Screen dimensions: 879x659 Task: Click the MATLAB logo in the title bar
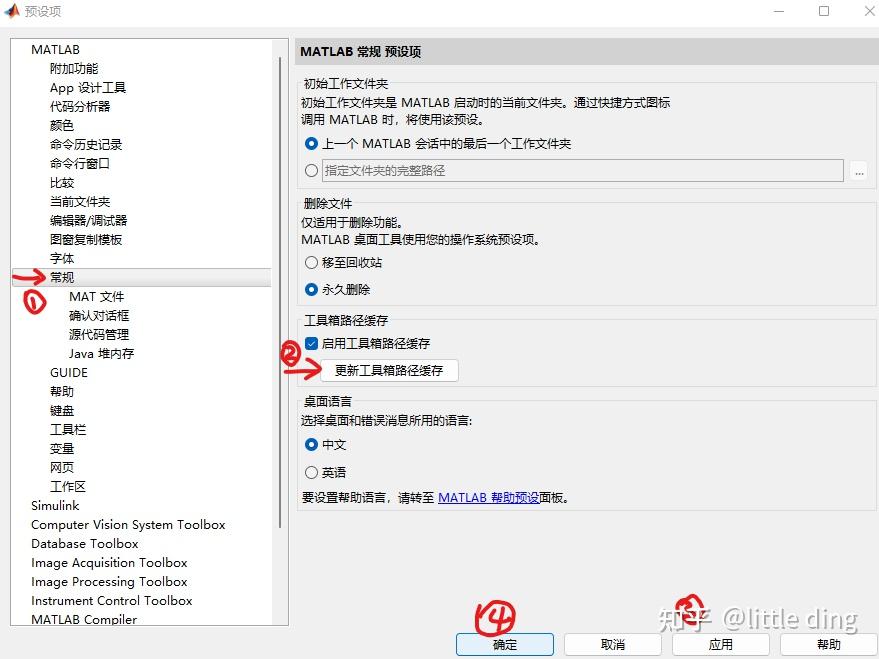pos(12,12)
